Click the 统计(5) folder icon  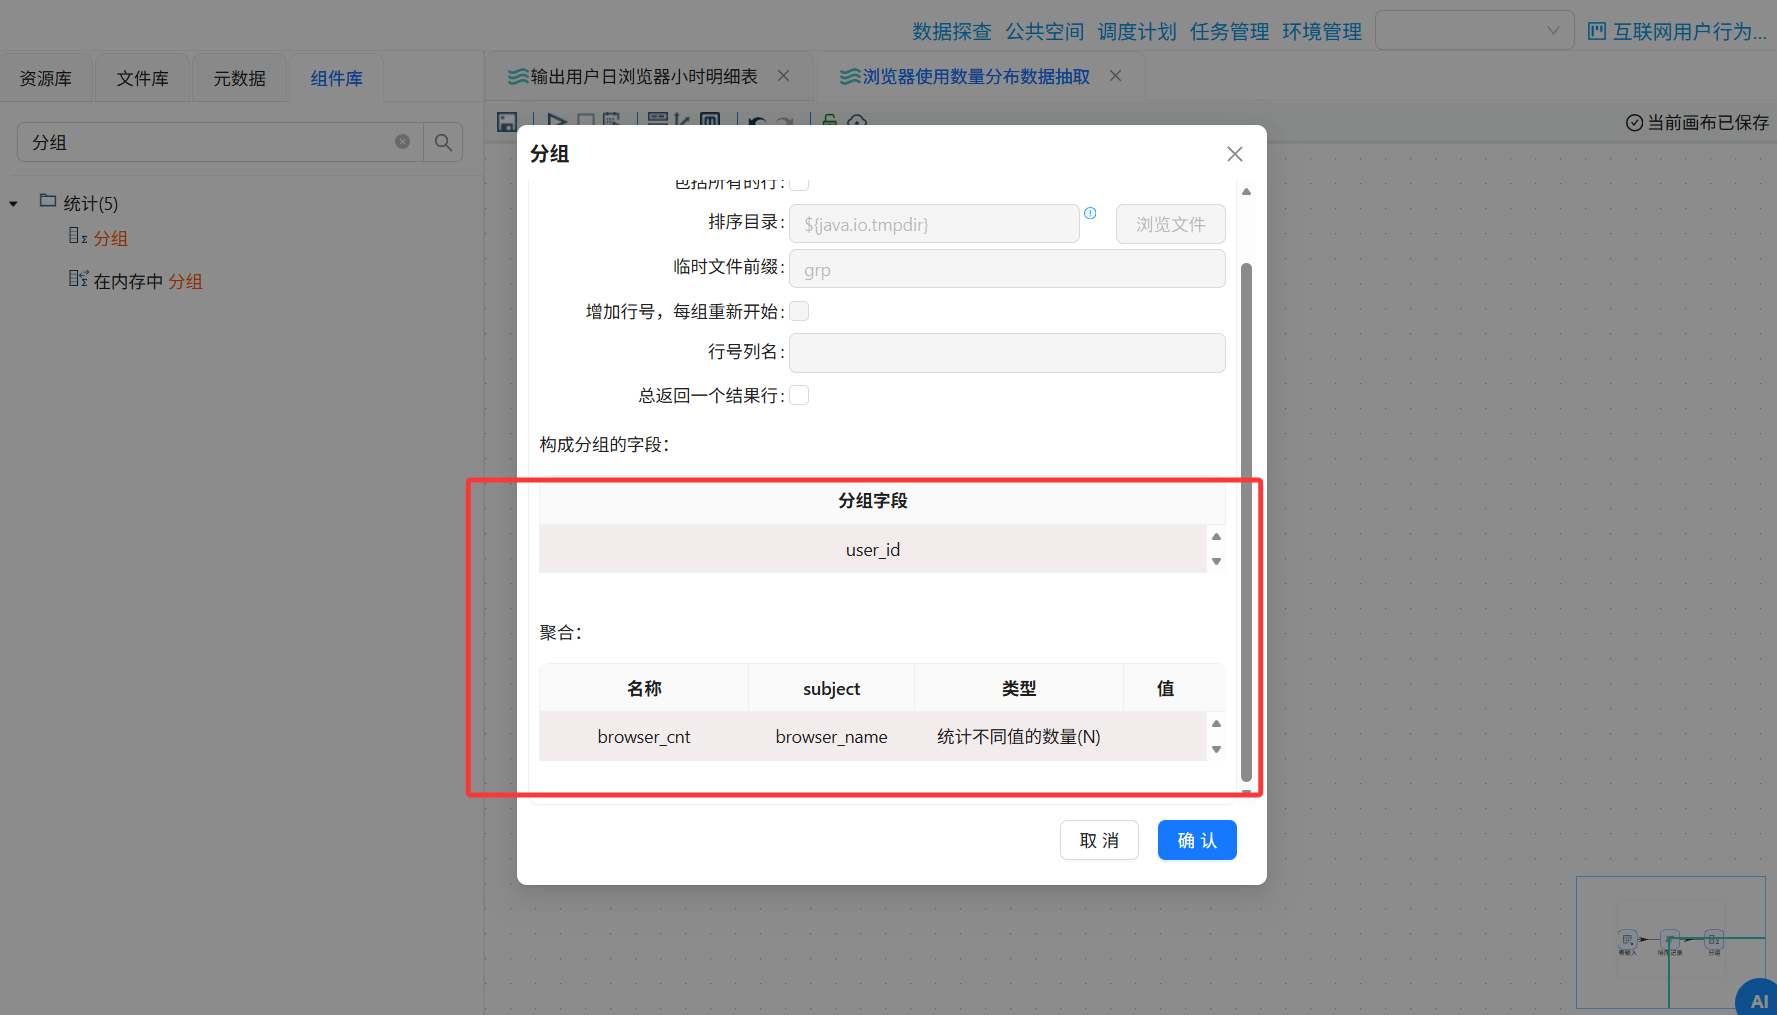[x=48, y=201]
